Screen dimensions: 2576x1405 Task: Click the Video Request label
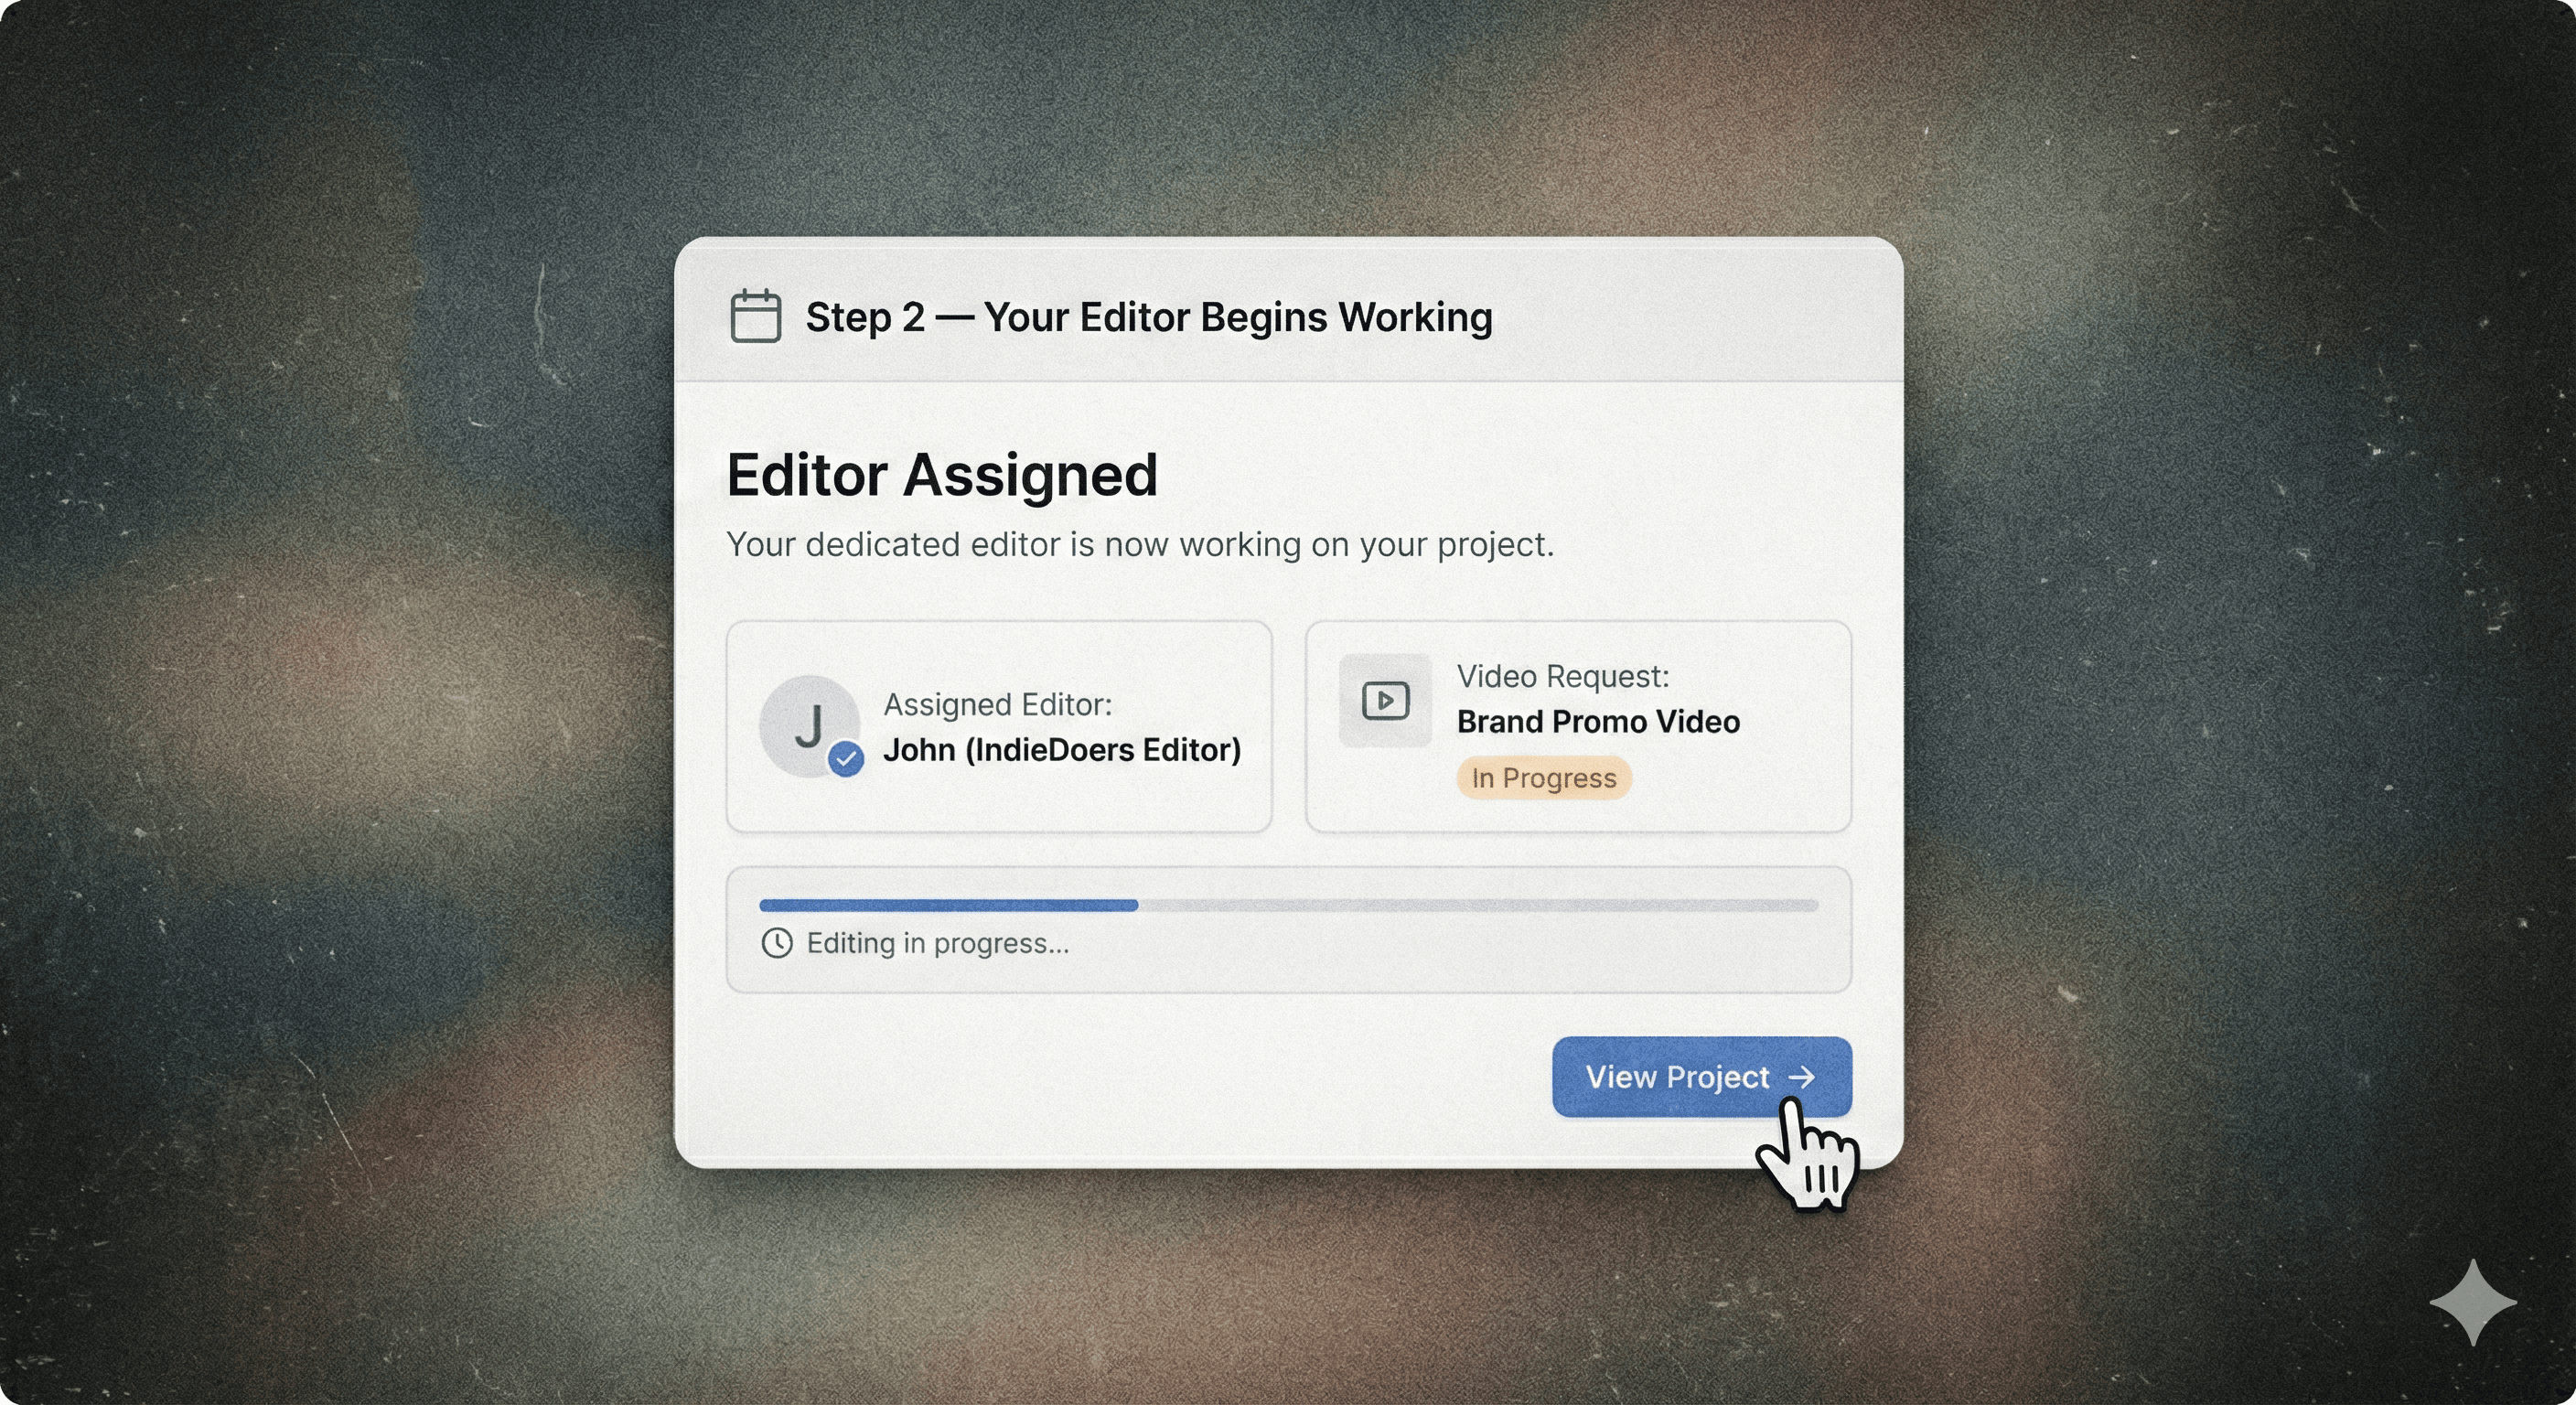(1563, 676)
